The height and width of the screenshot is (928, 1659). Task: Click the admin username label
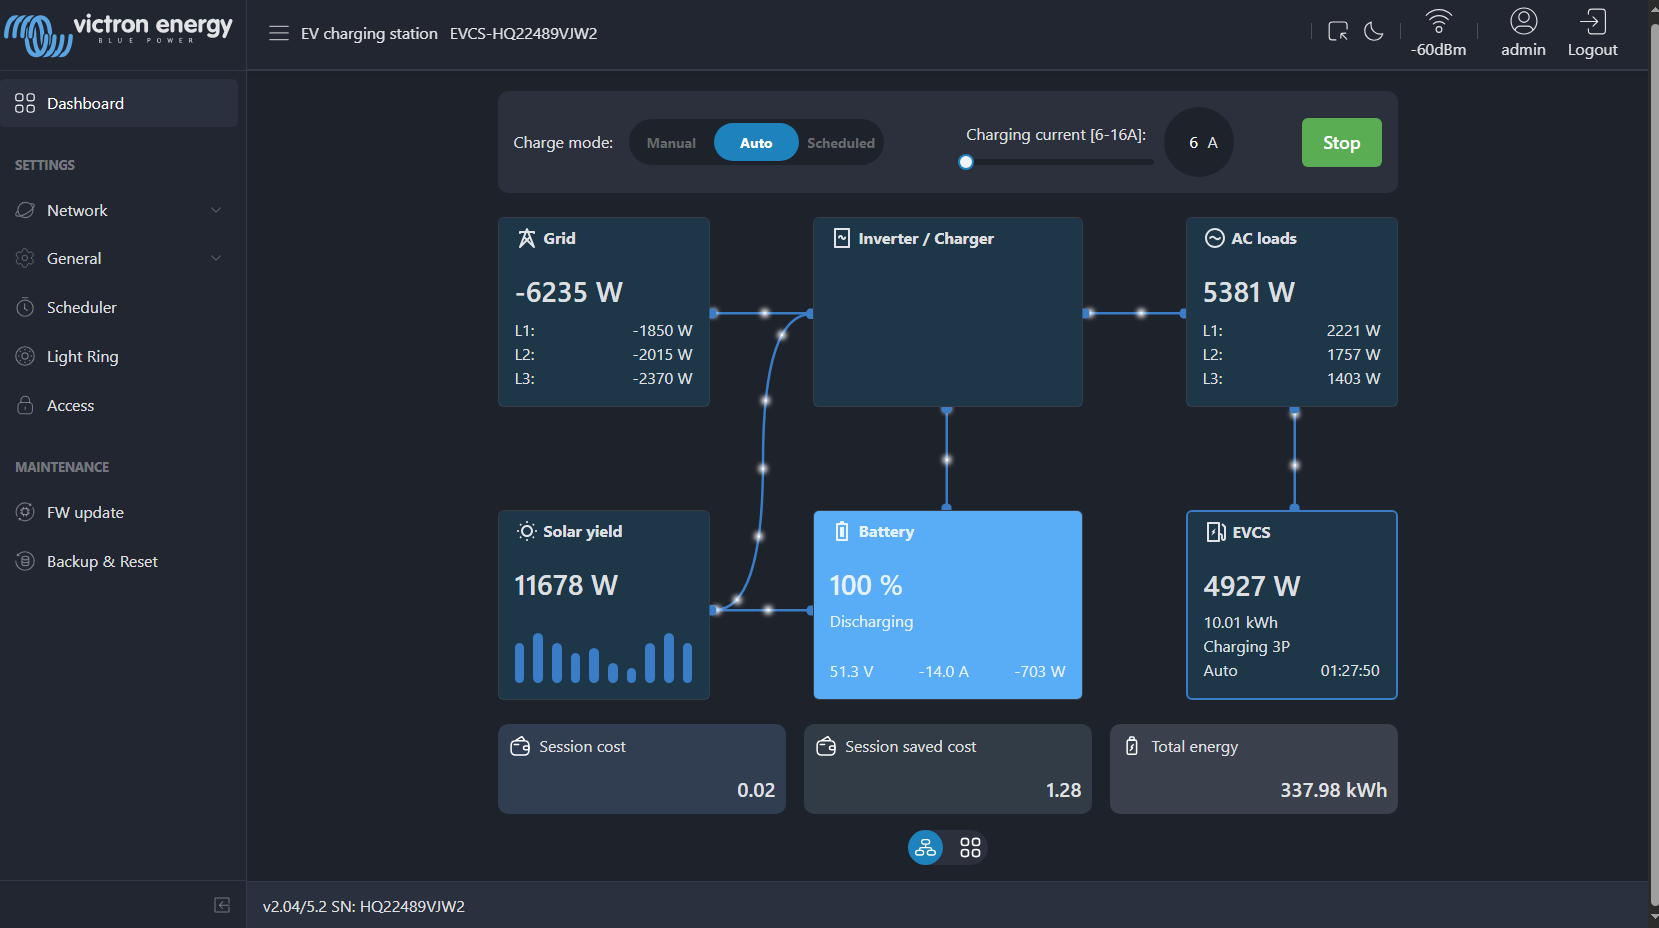[x=1523, y=50]
